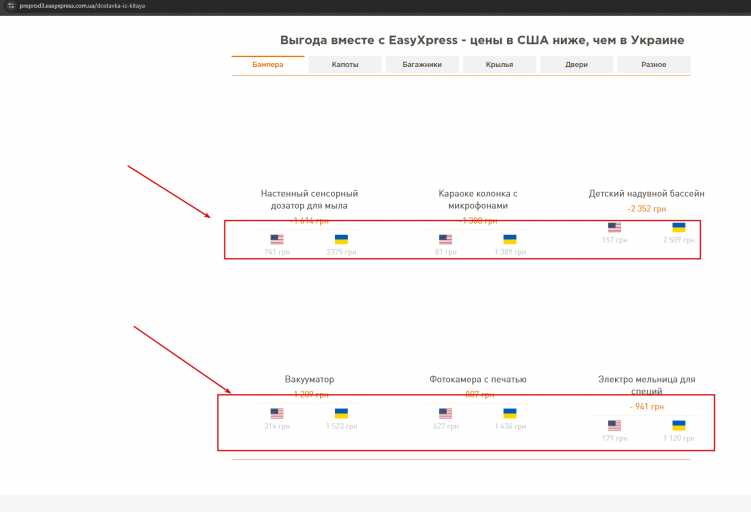Click the price 314 грн
This screenshot has height=512, width=751.
(277, 426)
